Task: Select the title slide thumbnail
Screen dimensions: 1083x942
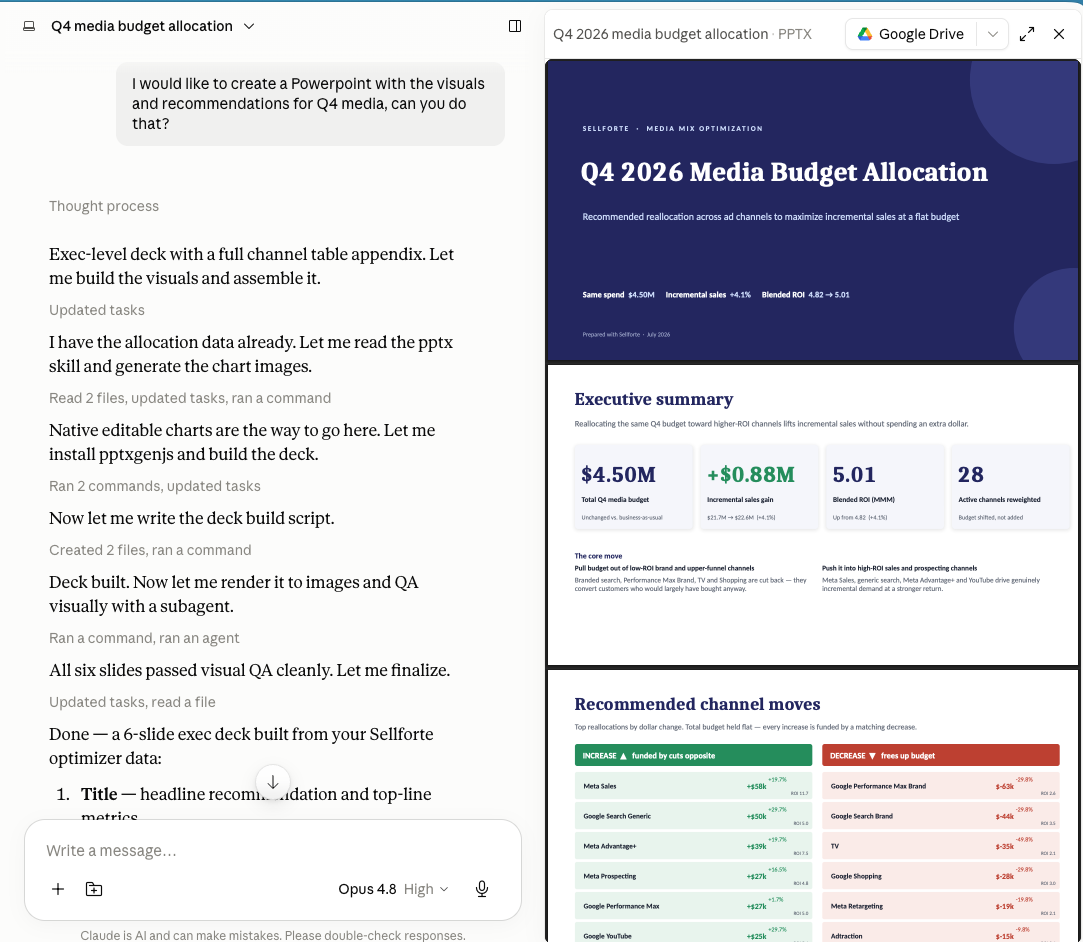Action: [813, 211]
